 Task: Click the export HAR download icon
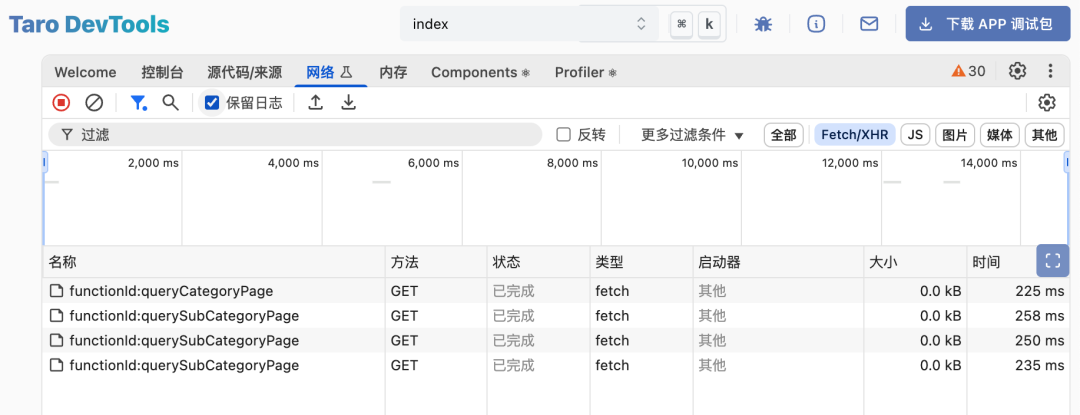[349, 103]
